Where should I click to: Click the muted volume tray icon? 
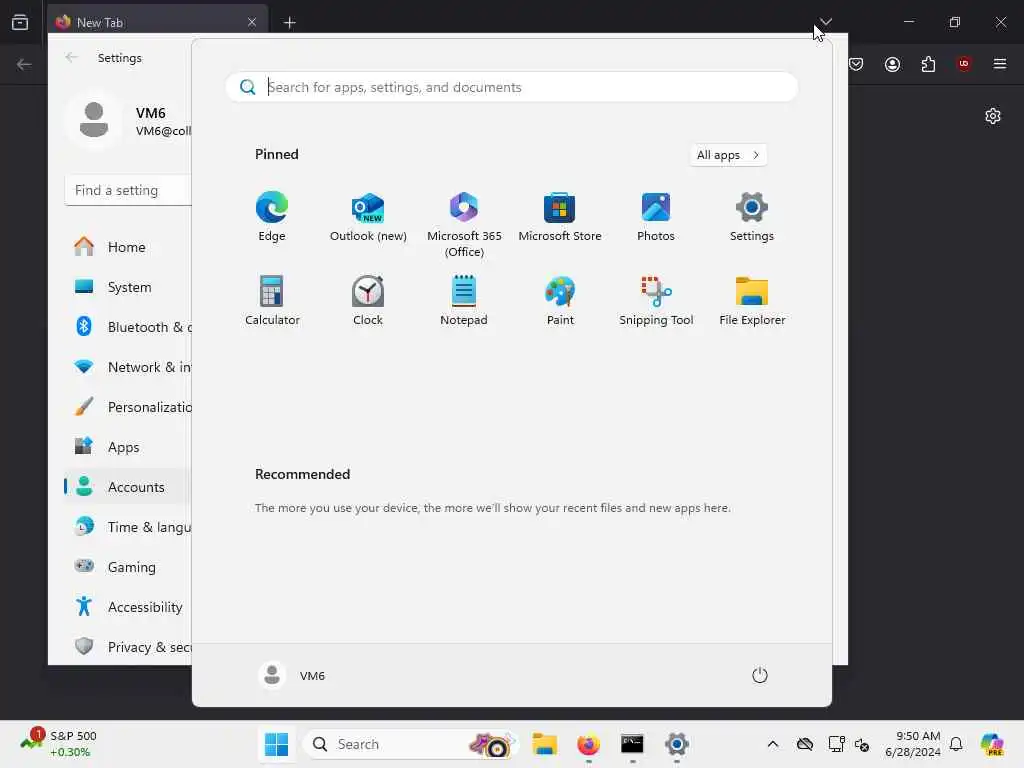tap(862, 744)
